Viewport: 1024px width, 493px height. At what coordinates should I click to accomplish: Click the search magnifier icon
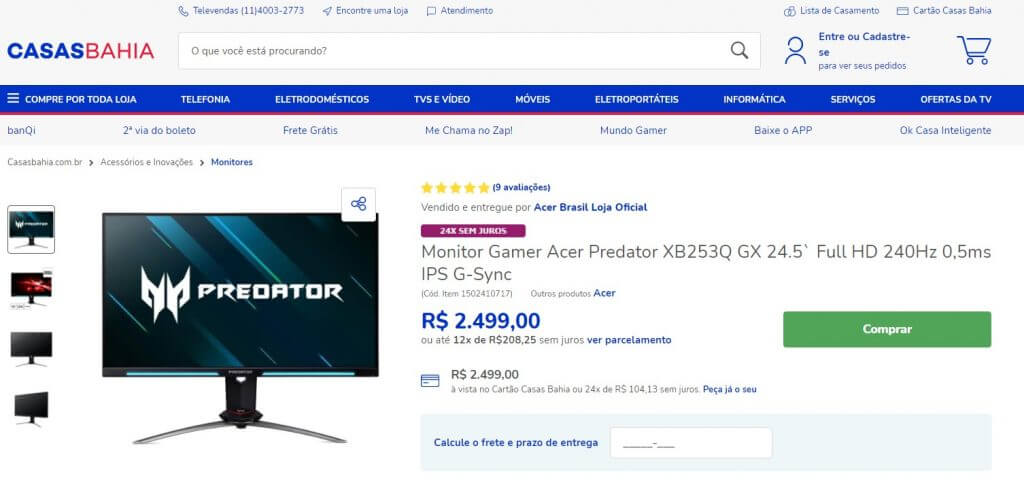pyautogui.click(x=739, y=50)
